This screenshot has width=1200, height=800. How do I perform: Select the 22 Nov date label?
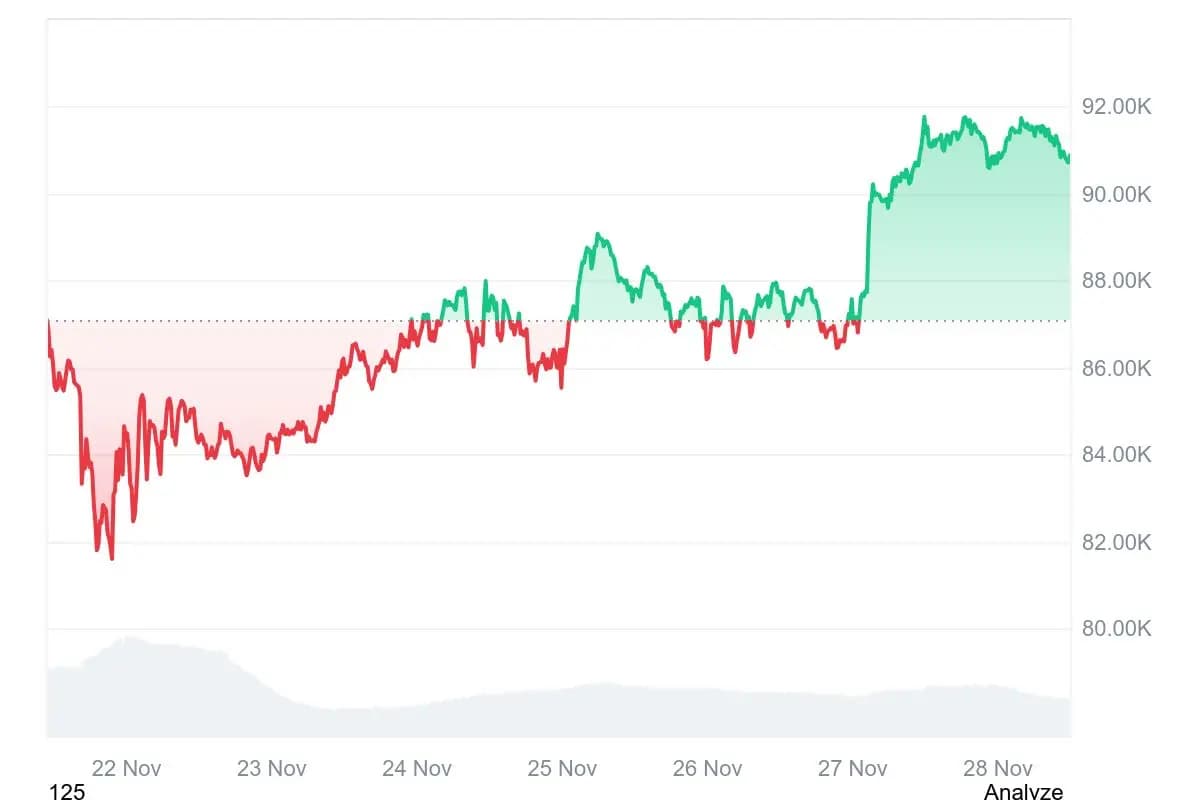pos(126,768)
